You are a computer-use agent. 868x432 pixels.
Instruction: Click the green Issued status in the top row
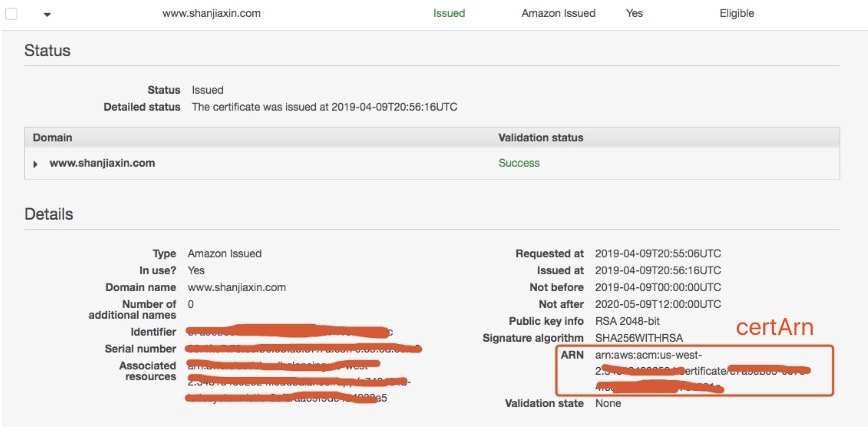(449, 13)
